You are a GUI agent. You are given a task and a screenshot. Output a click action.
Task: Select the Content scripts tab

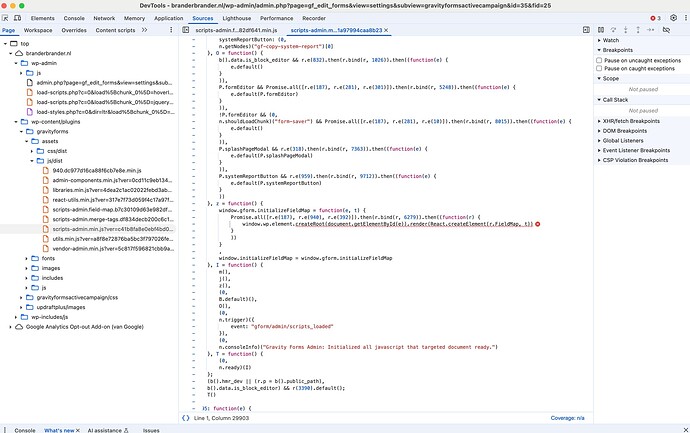[x=115, y=30]
